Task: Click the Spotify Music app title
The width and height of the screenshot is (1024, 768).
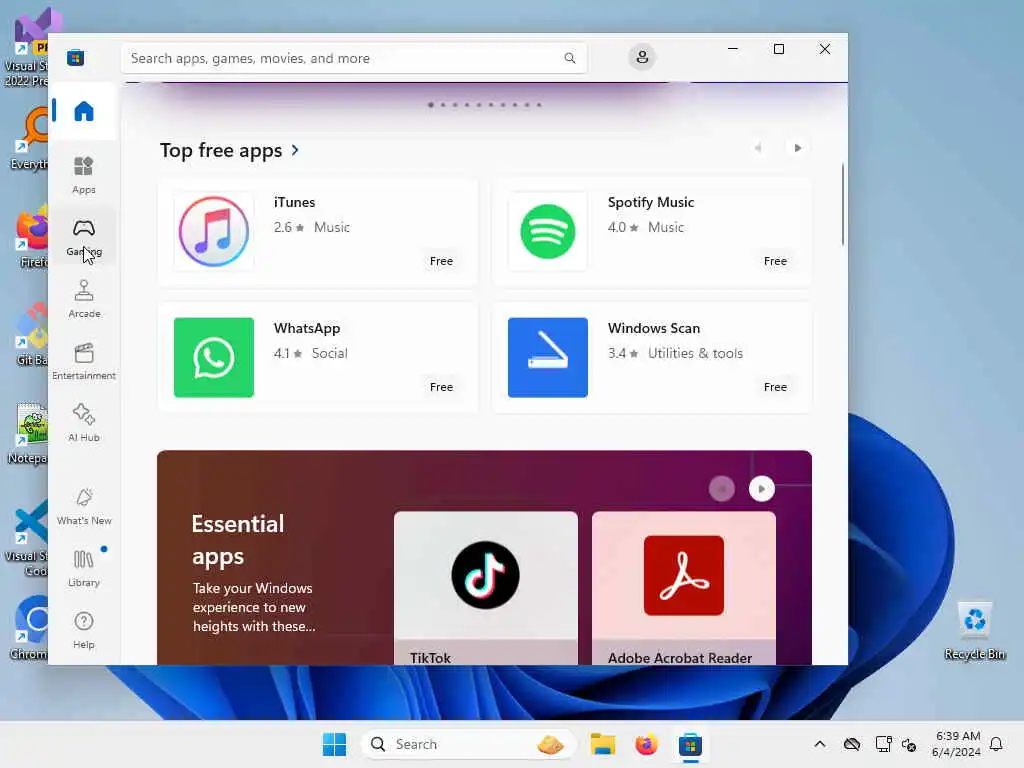Action: (x=650, y=202)
